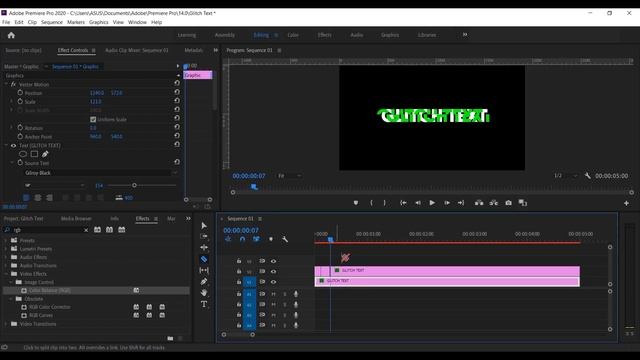Reset the Position parameter
This screenshot has width=640, height=360.
tap(177, 92)
